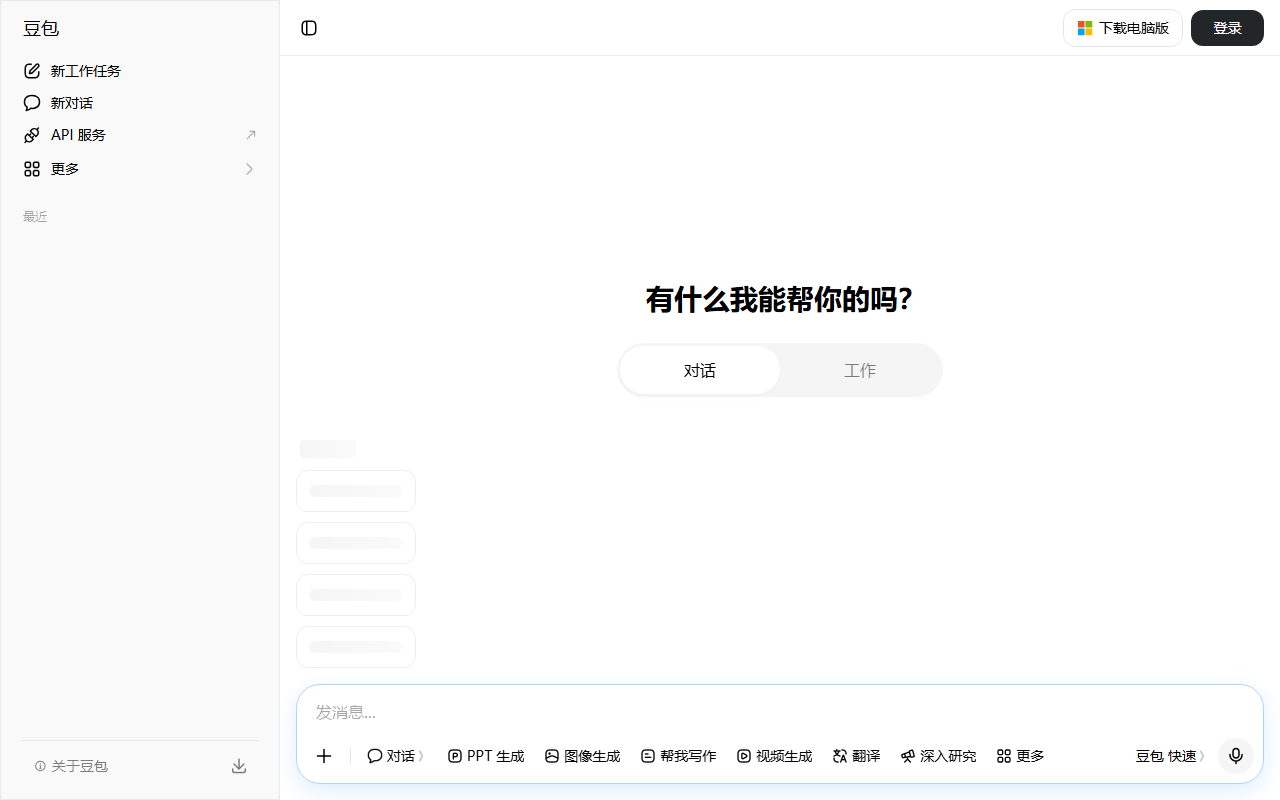Collapse the sidebar with the panel icon
This screenshot has width=1280, height=800.
[309, 28]
